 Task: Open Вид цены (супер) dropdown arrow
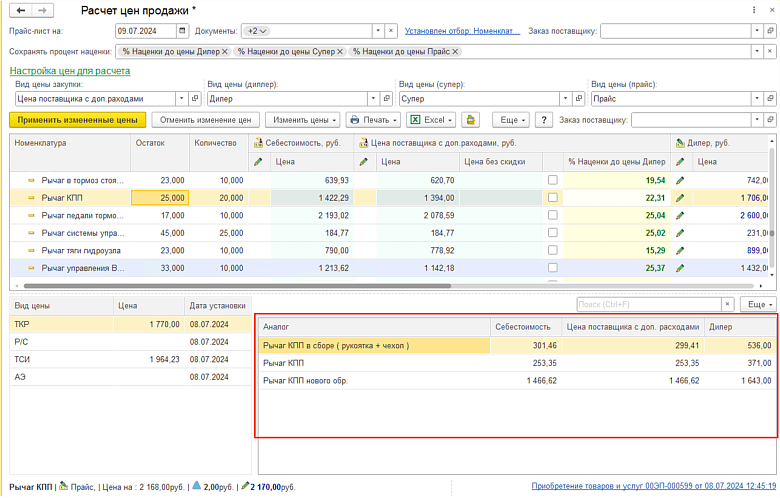click(566, 99)
